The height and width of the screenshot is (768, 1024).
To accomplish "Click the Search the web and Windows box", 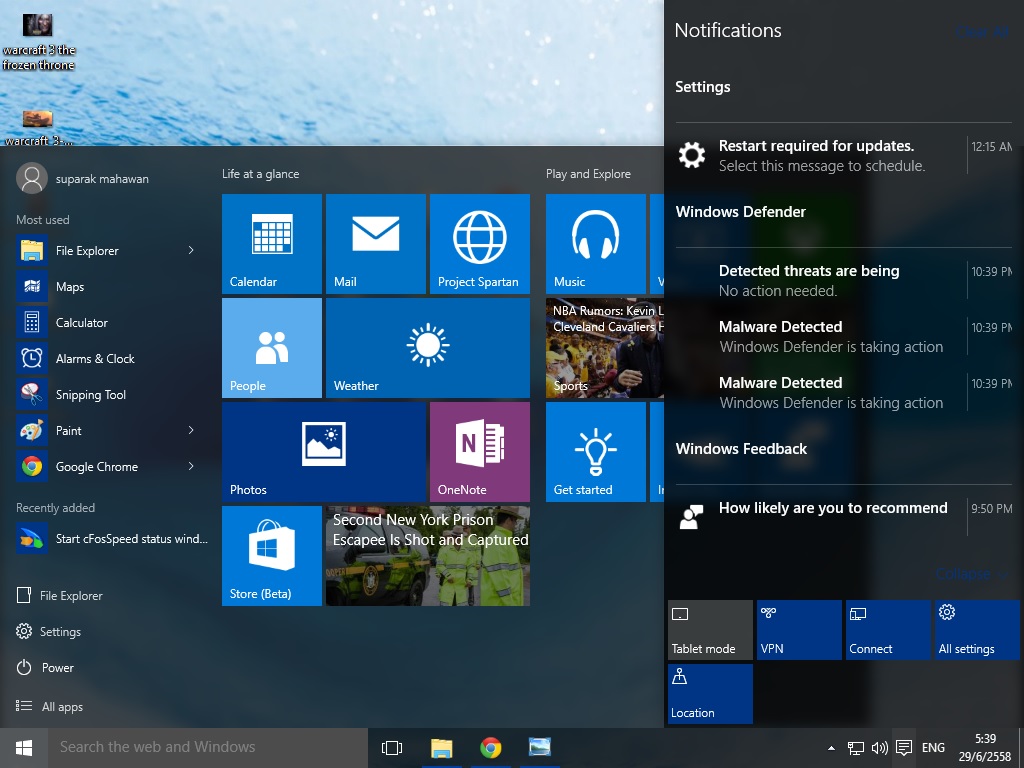I will coord(200,747).
